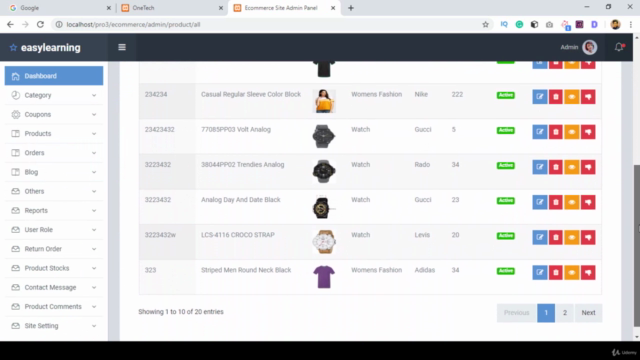
Task: Deactivate Striped Men Round Neck Black with thumbs-down
Action: (588, 272)
